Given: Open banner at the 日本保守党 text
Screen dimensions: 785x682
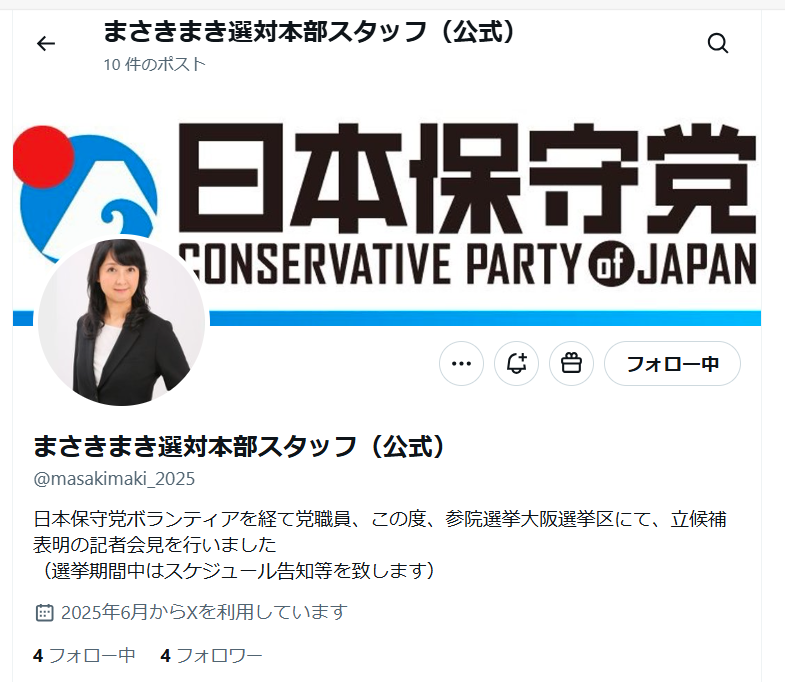Looking at the screenshot, I should click(x=467, y=178).
